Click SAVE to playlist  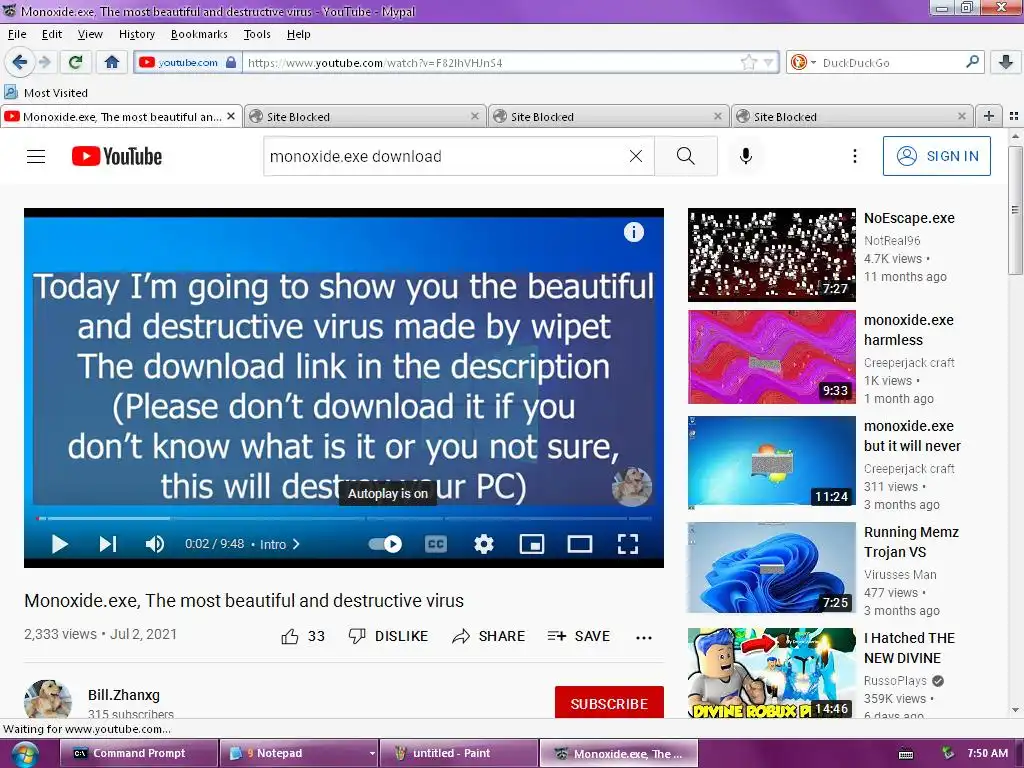tap(579, 636)
